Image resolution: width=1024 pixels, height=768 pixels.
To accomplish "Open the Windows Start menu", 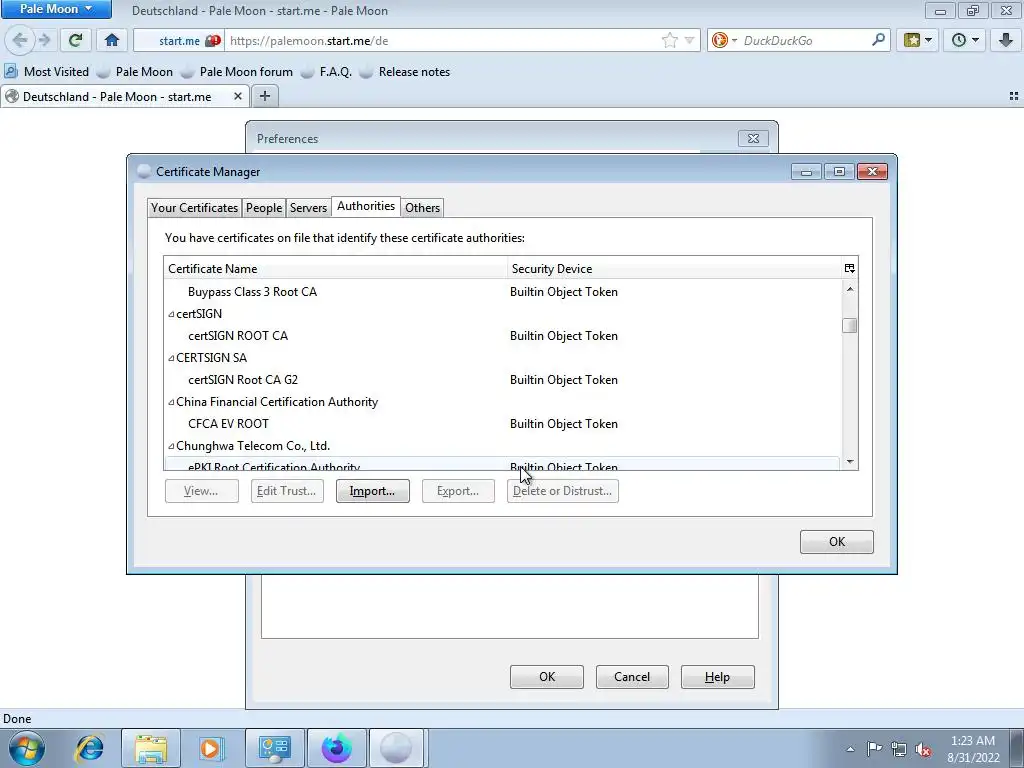I will coord(27,748).
